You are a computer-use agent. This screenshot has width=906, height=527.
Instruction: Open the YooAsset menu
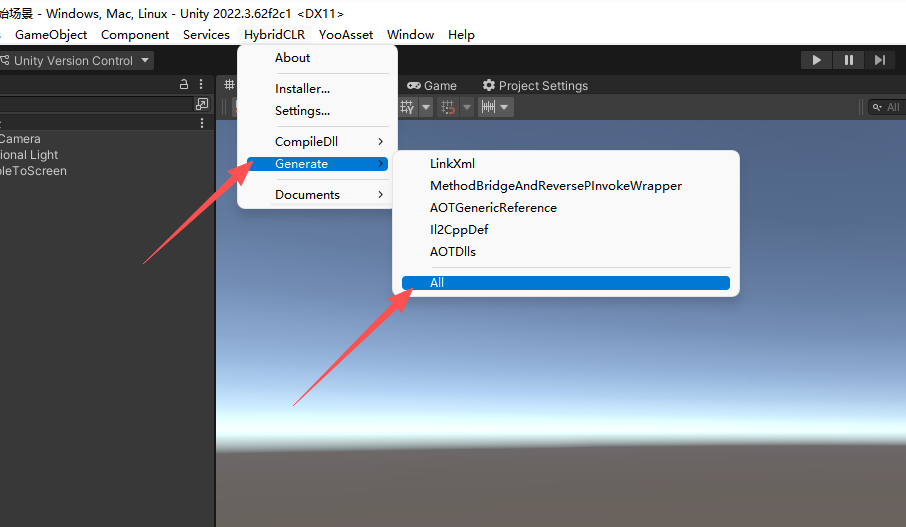346,35
